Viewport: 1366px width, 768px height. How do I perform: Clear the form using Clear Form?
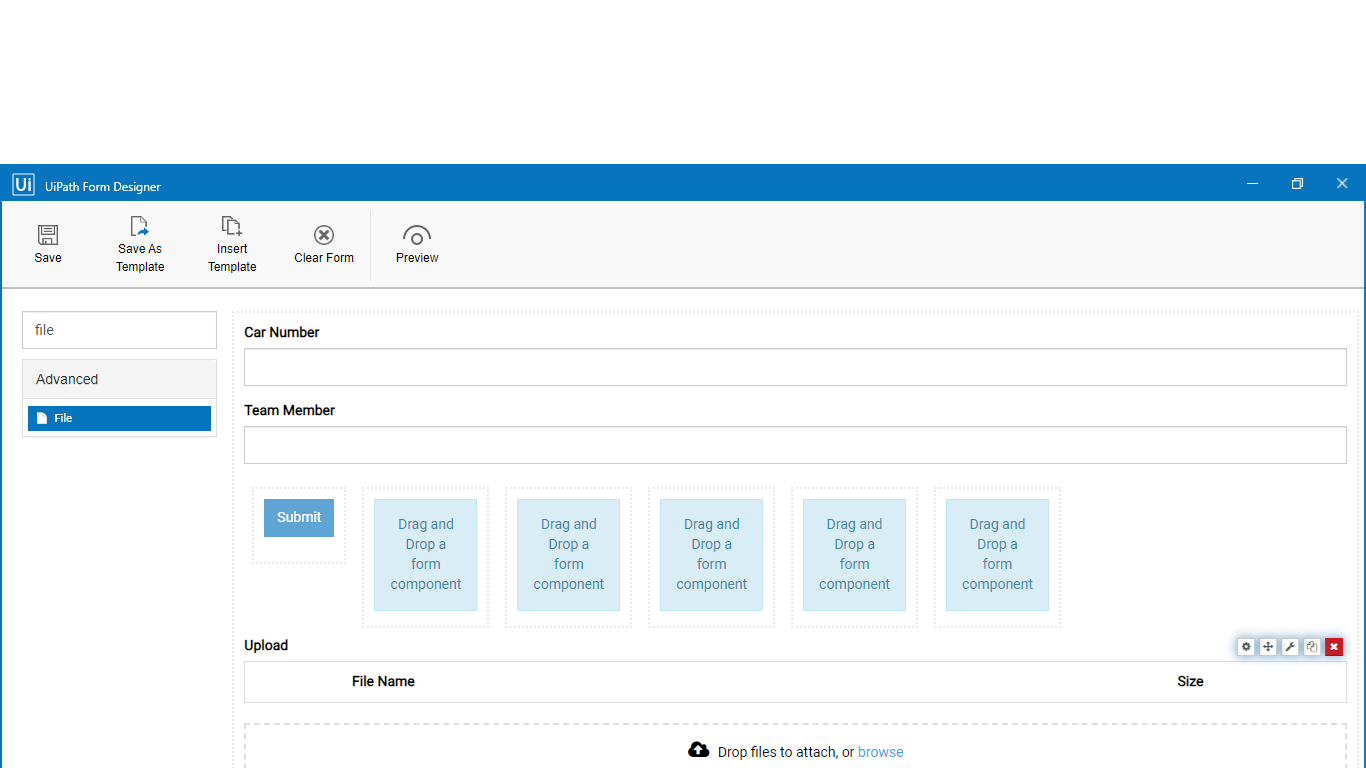point(324,244)
